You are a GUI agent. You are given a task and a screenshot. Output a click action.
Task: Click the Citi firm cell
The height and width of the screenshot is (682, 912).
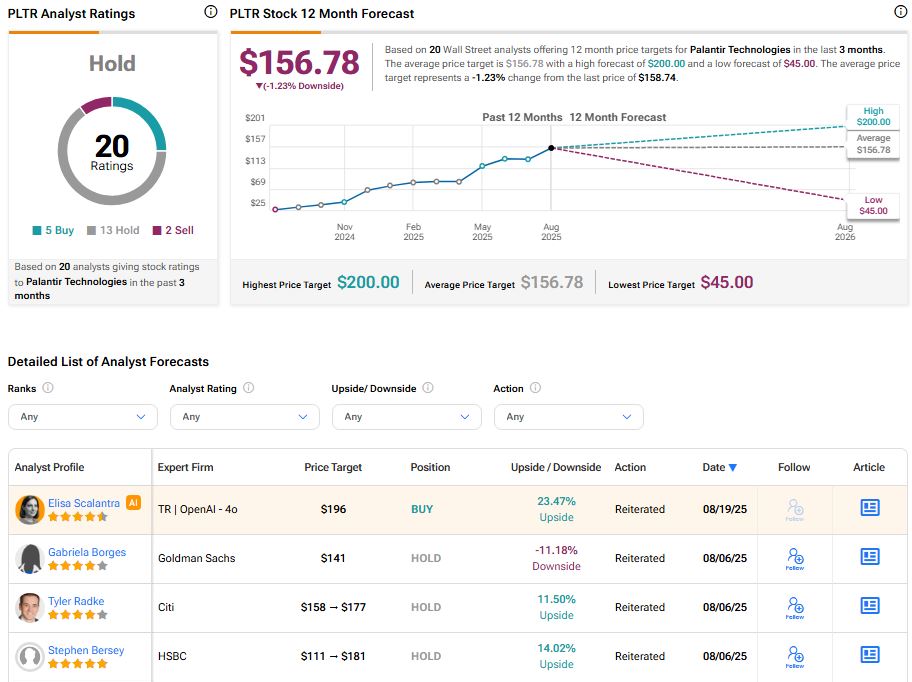166,607
